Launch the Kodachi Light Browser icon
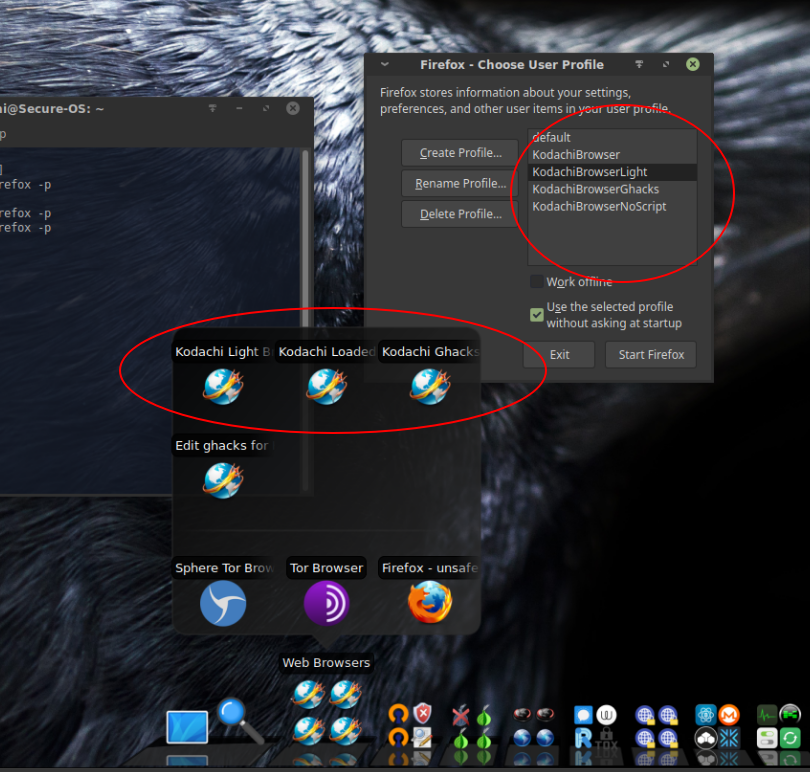The image size is (810, 772). (222, 385)
